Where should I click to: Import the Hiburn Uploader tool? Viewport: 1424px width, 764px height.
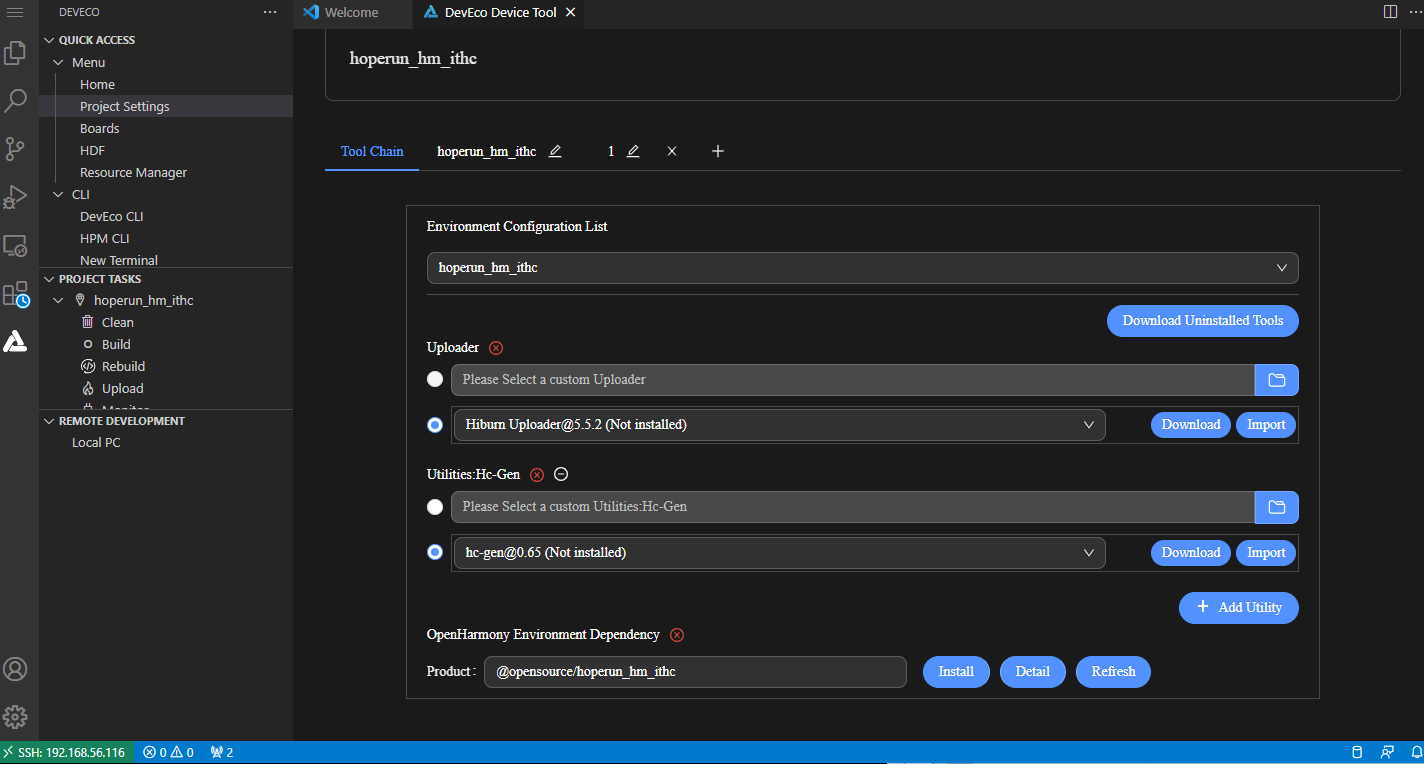tap(1266, 425)
